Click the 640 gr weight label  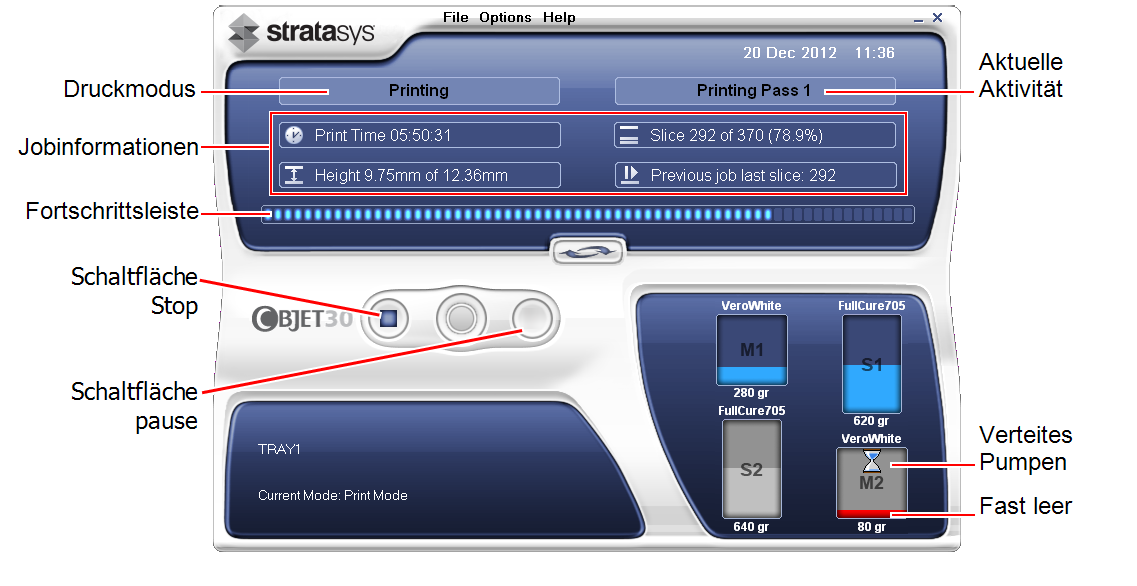point(751,527)
